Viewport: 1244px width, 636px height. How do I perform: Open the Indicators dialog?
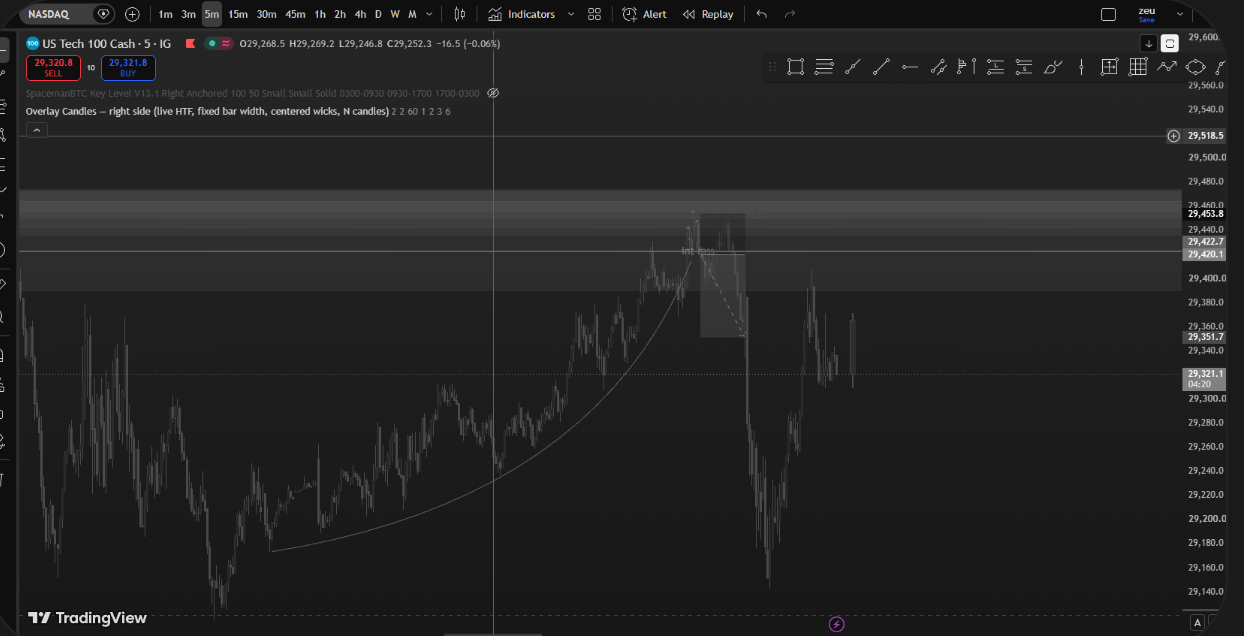click(521, 14)
